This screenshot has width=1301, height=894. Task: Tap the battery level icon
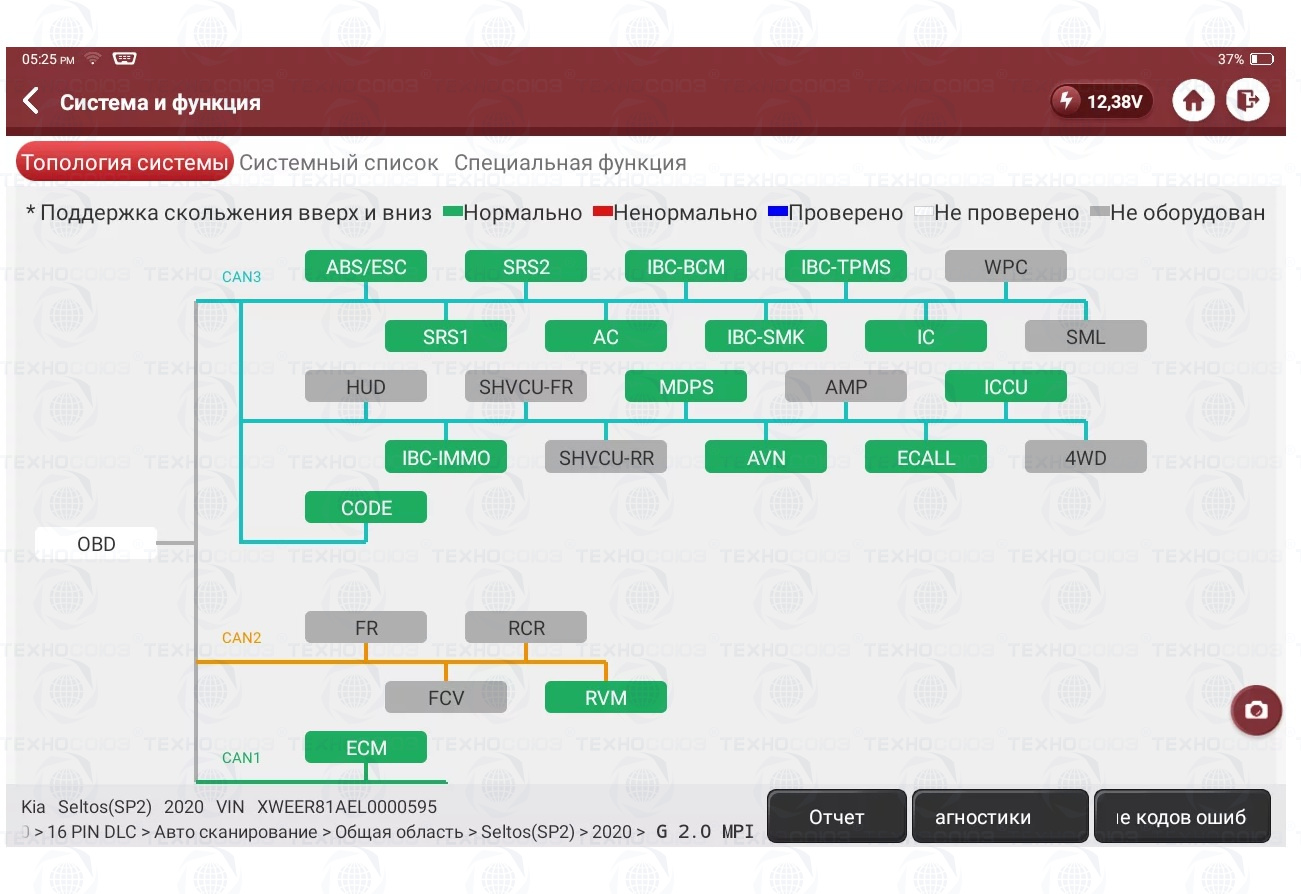(1261, 59)
